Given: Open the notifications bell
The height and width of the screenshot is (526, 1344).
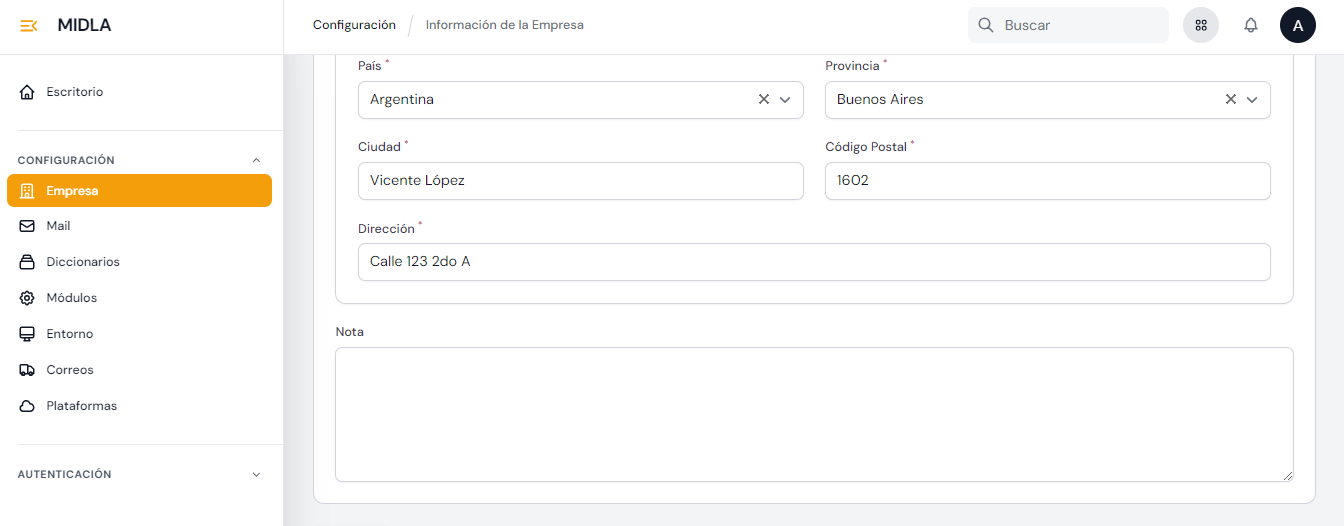Looking at the screenshot, I should click(x=1250, y=25).
